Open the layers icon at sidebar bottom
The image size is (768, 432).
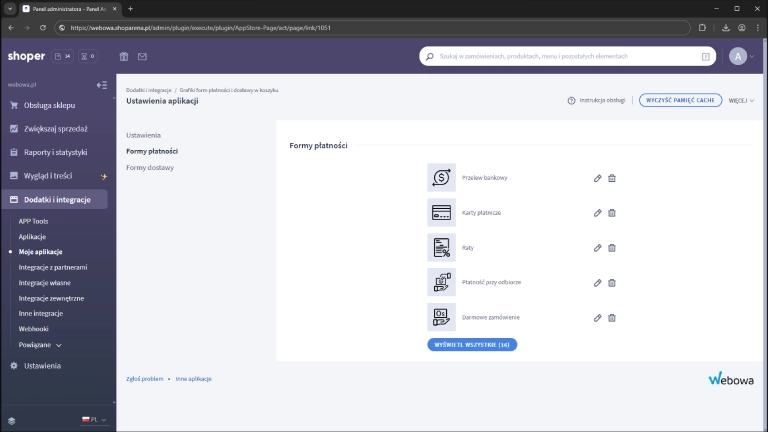(x=12, y=420)
